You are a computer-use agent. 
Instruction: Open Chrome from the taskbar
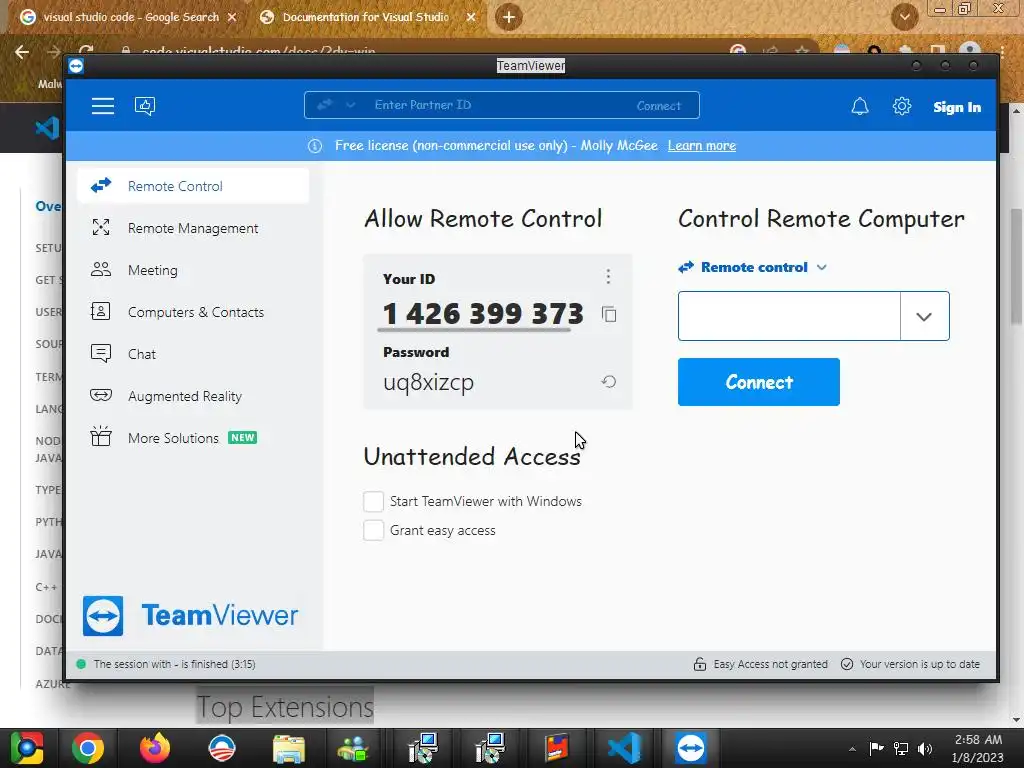click(x=88, y=748)
